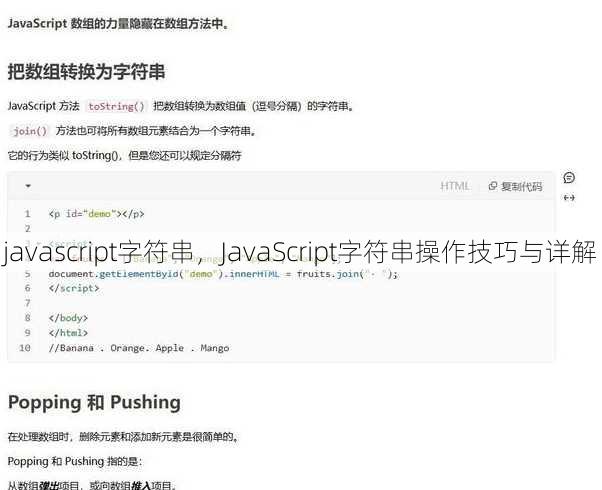Screen dimensions: 602x490
Task: Select code line 1 with p id demo
Action: 96,214
